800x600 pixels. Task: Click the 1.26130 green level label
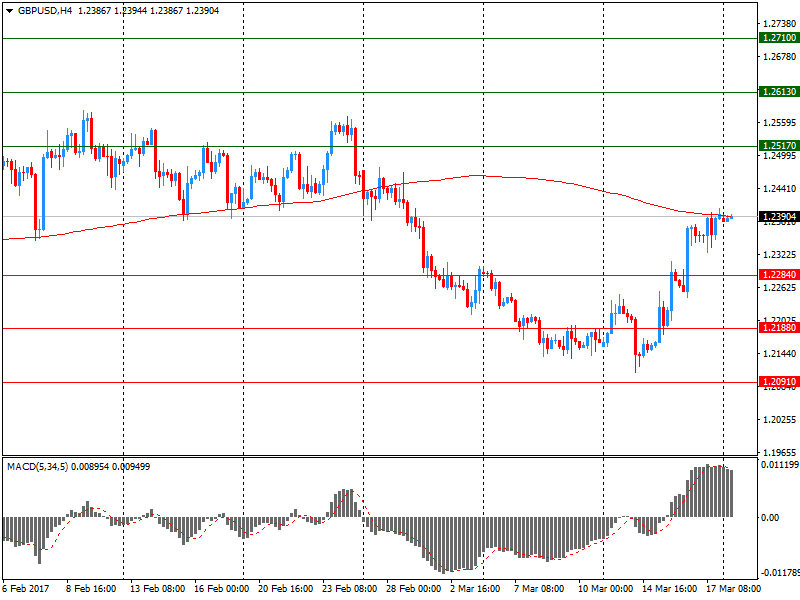coord(779,92)
